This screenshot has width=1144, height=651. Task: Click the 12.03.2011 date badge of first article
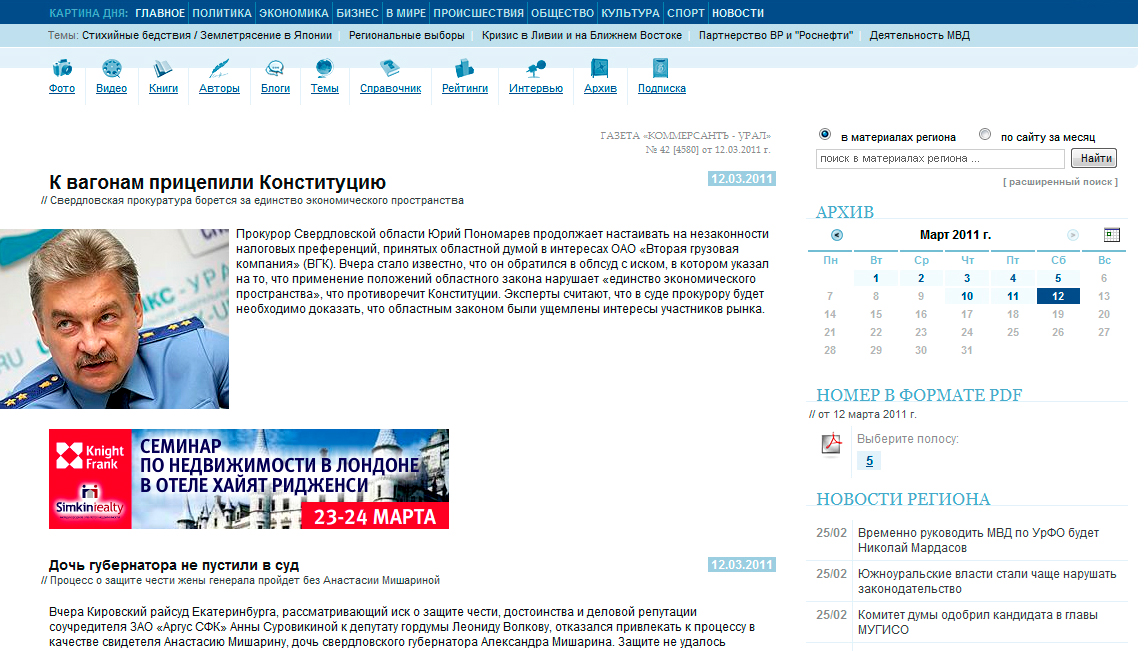tap(741, 179)
